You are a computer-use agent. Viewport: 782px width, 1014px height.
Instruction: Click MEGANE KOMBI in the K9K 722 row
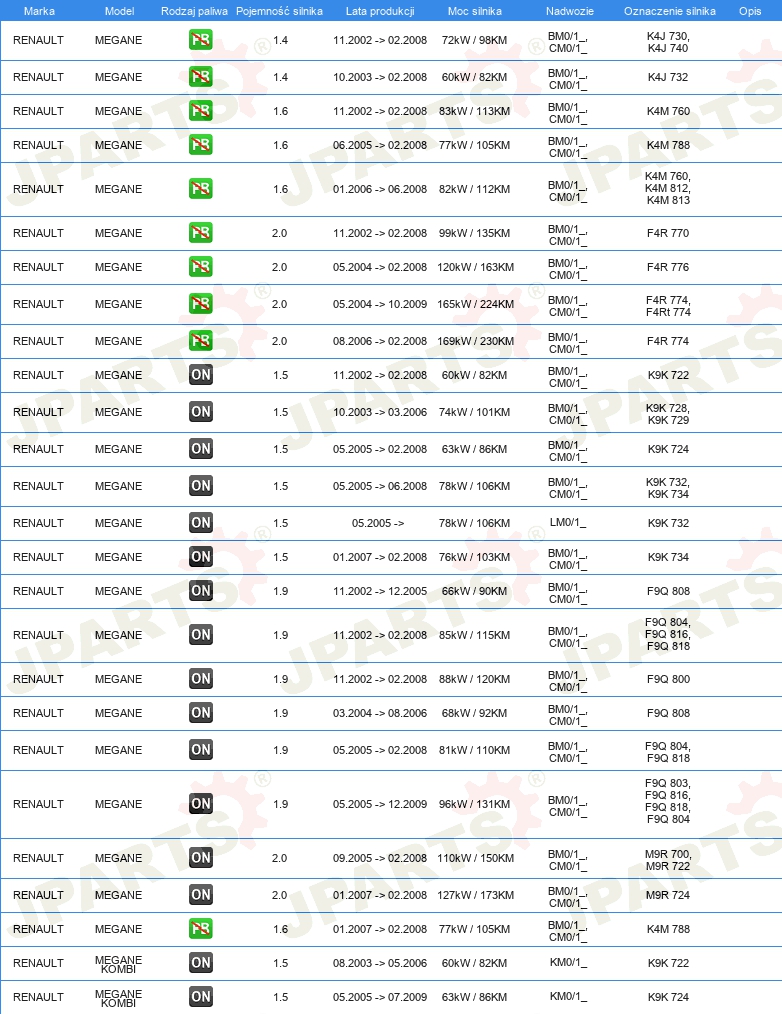[118, 964]
